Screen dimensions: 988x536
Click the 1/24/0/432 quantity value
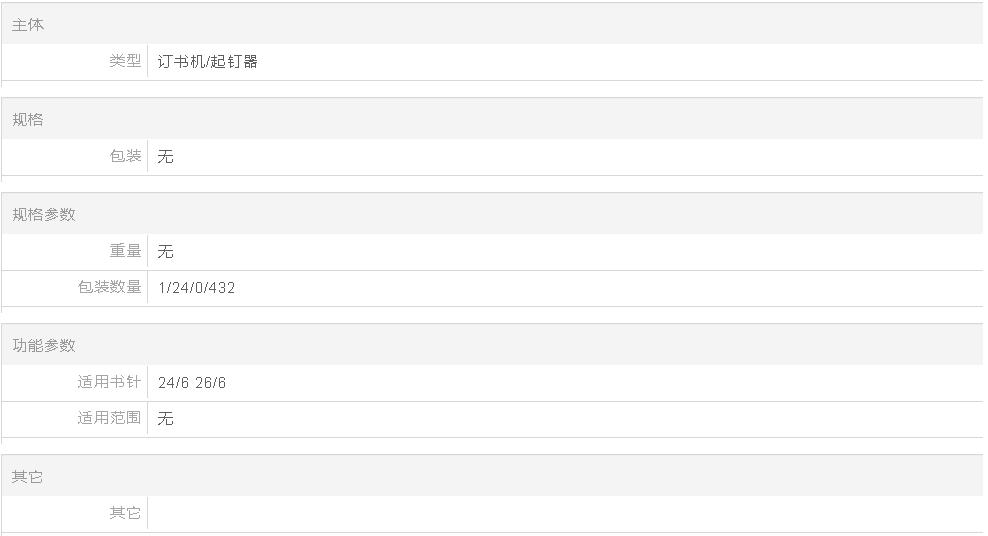197,288
